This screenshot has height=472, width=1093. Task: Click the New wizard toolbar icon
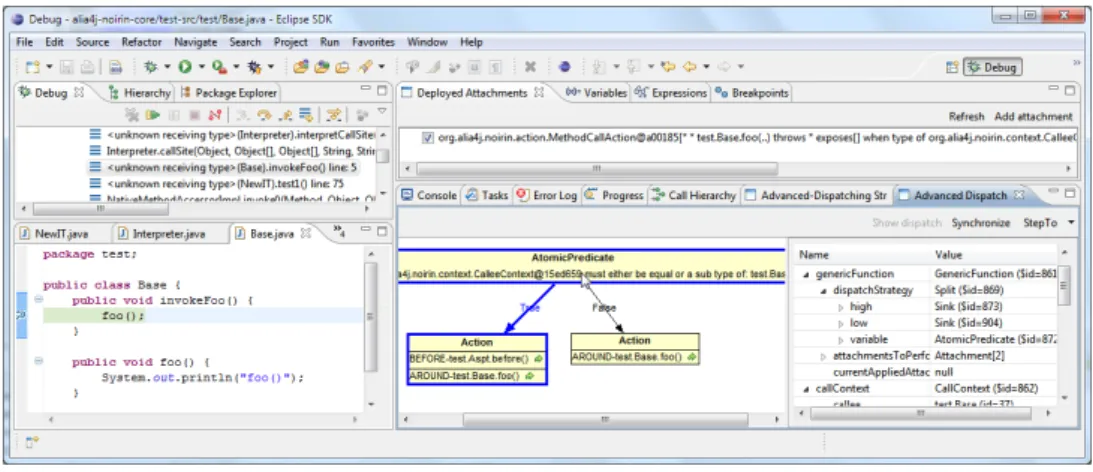(32, 67)
